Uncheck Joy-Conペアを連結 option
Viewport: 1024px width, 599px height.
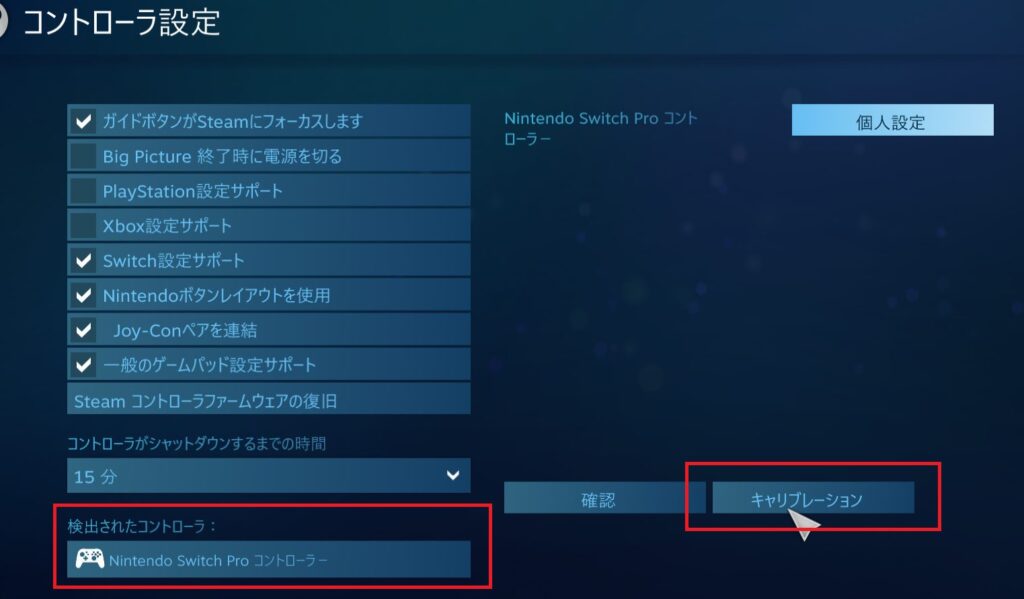tap(84, 330)
